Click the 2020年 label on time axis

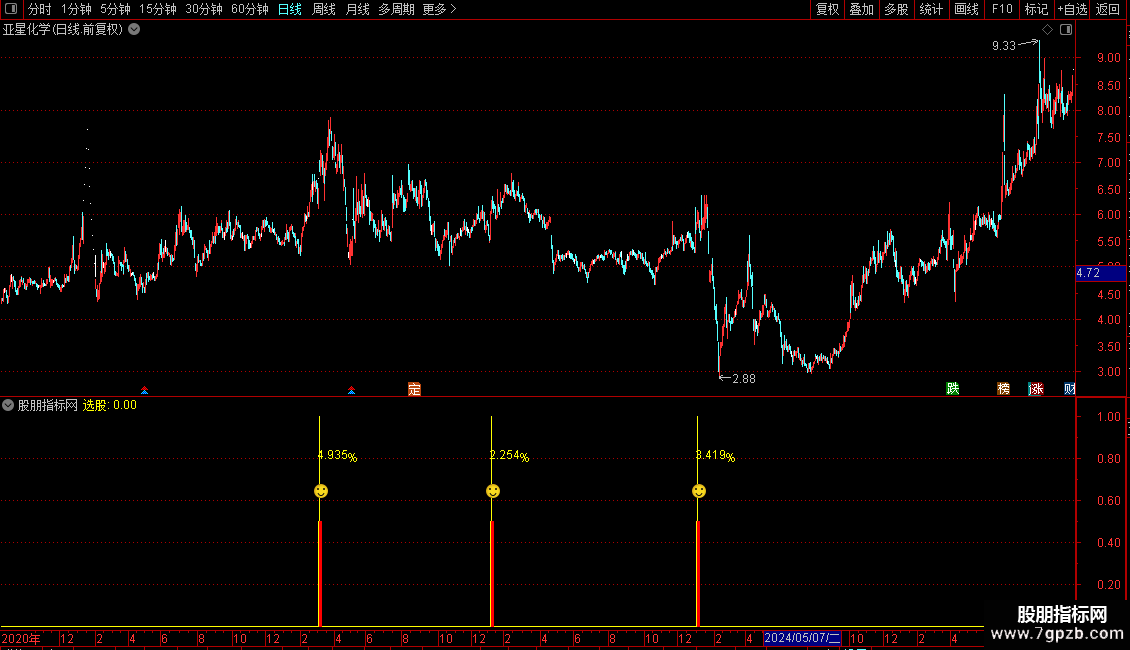[x=21, y=638]
